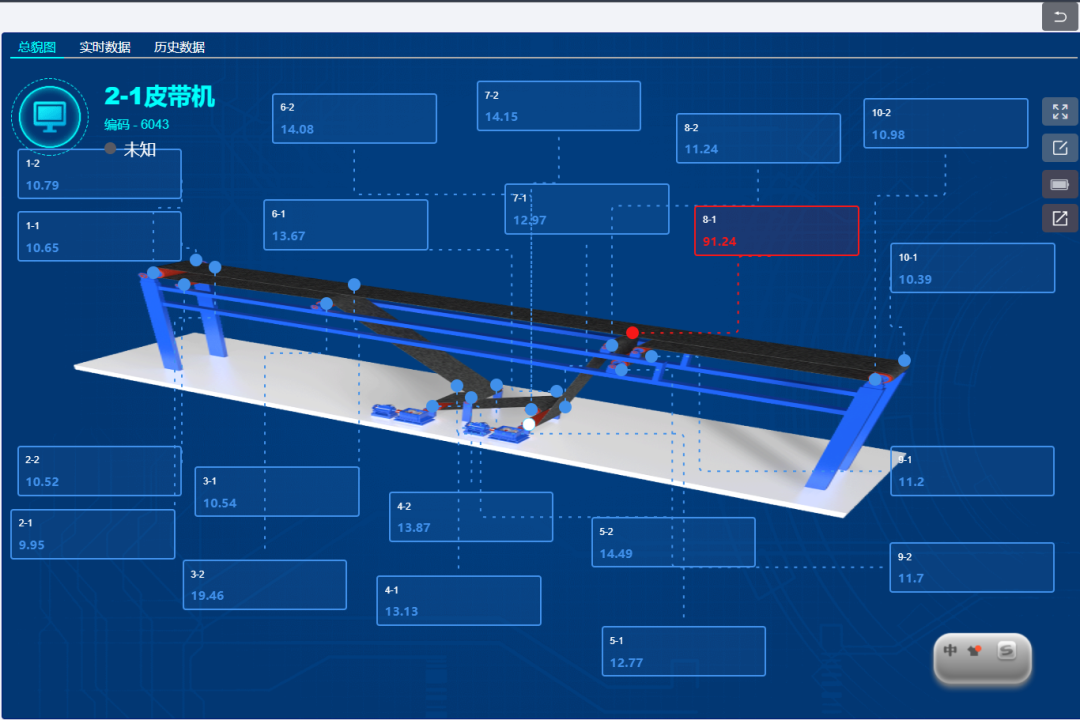Viewport: 1080px width, 720px height.
Task: Pick sensor box 4-1 showing 13.13
Action: 459,601
